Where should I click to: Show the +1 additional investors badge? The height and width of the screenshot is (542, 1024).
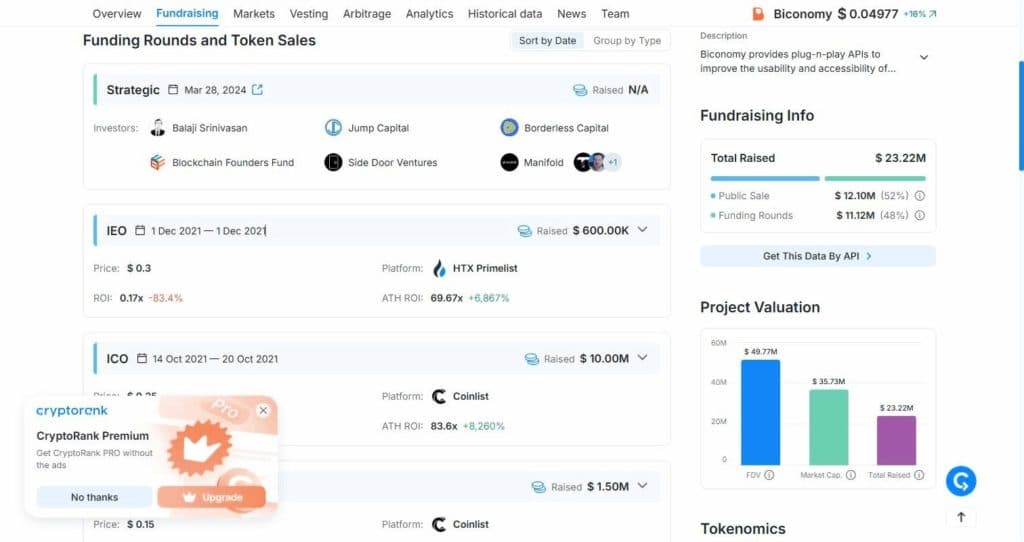coord(613,162)
